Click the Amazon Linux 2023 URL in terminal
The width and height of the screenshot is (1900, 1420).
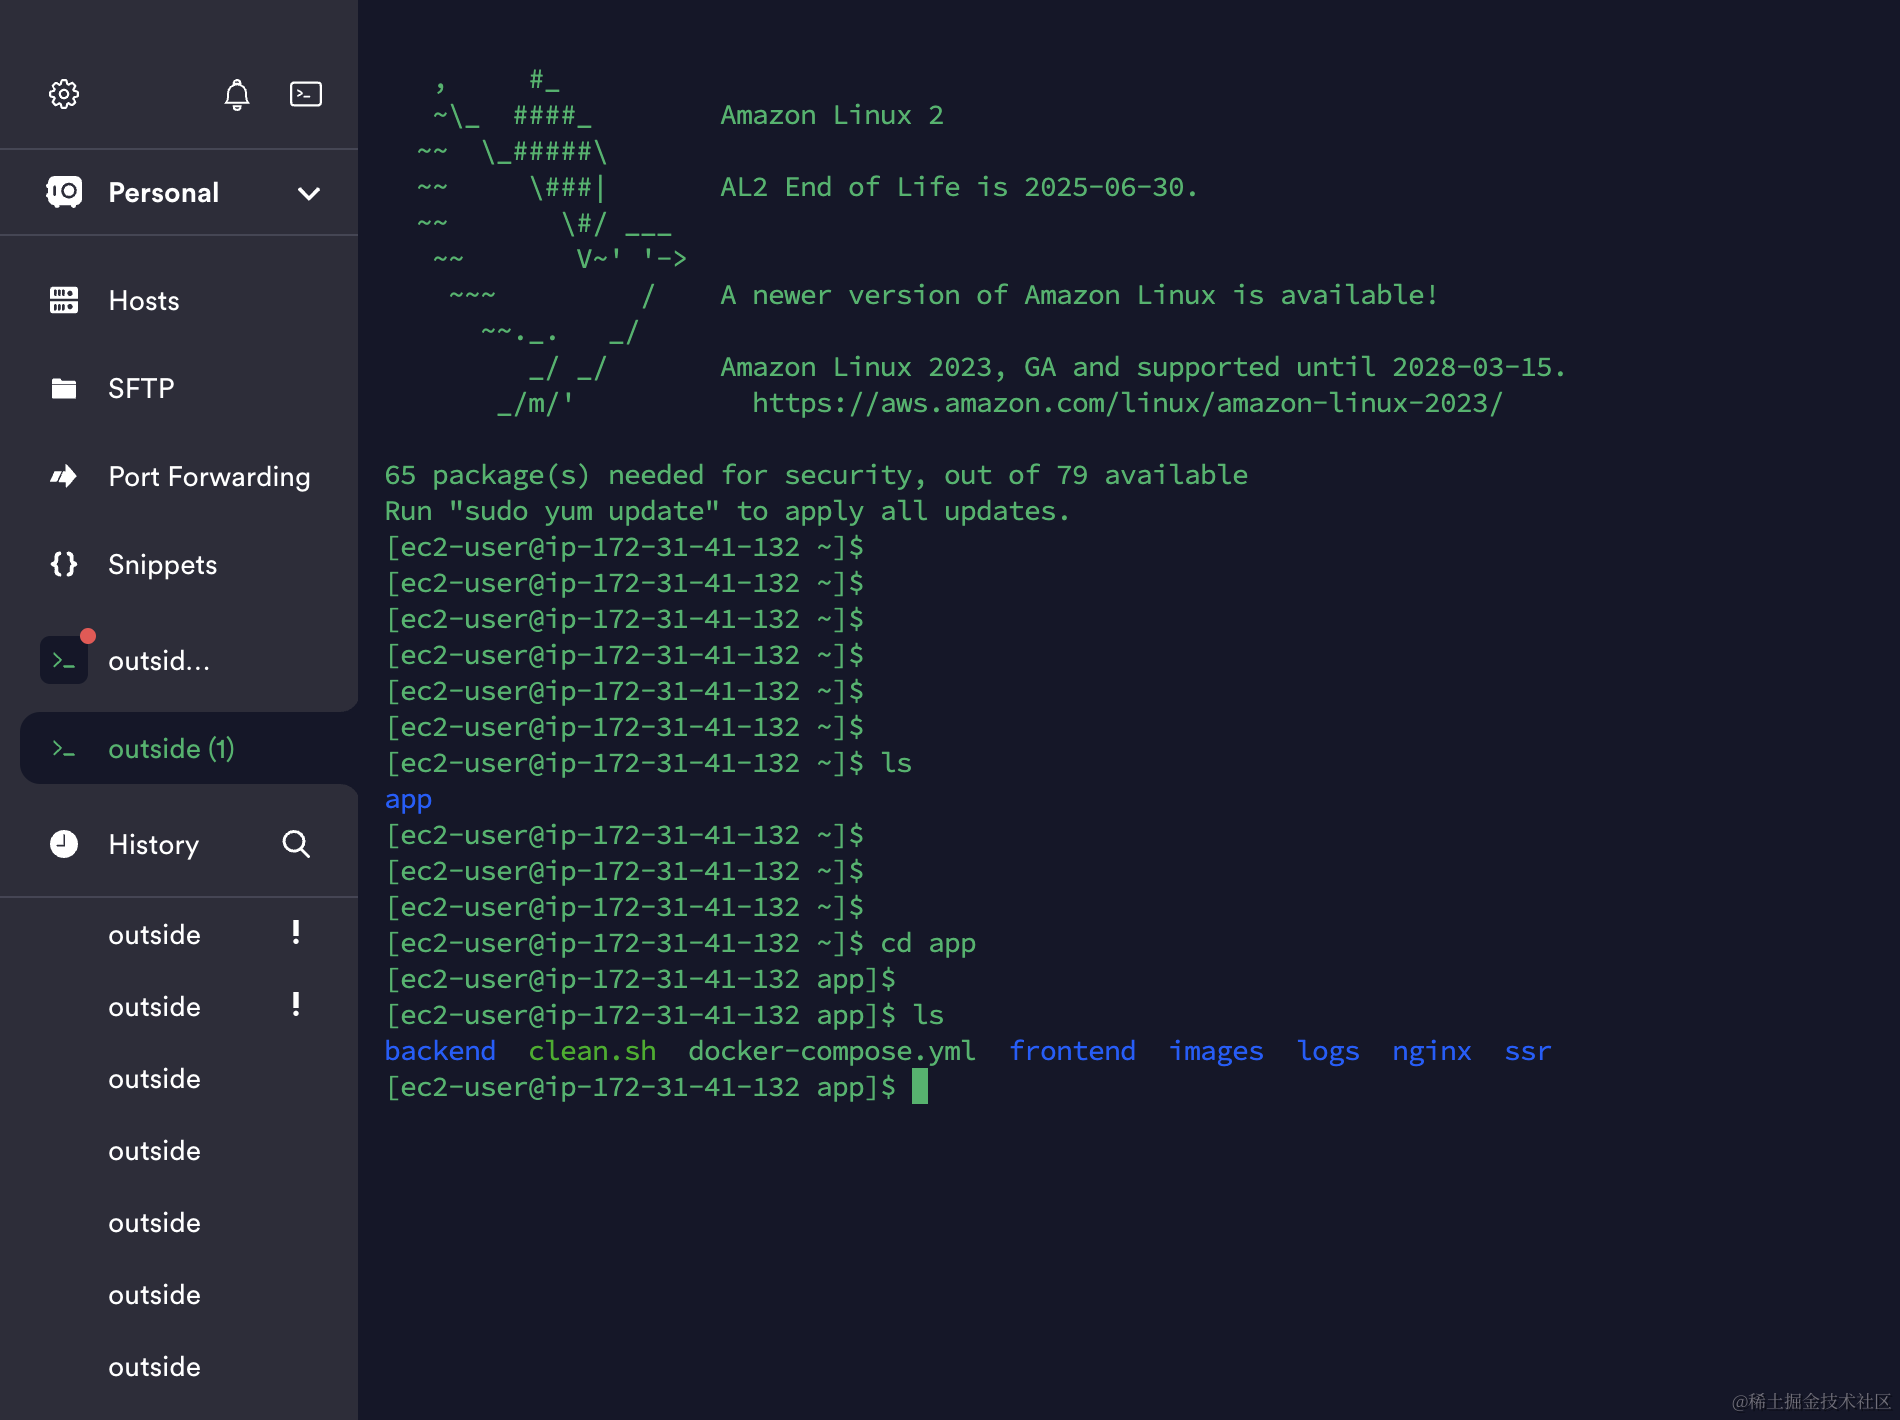pyautogui.click(x=1127, y=403)
